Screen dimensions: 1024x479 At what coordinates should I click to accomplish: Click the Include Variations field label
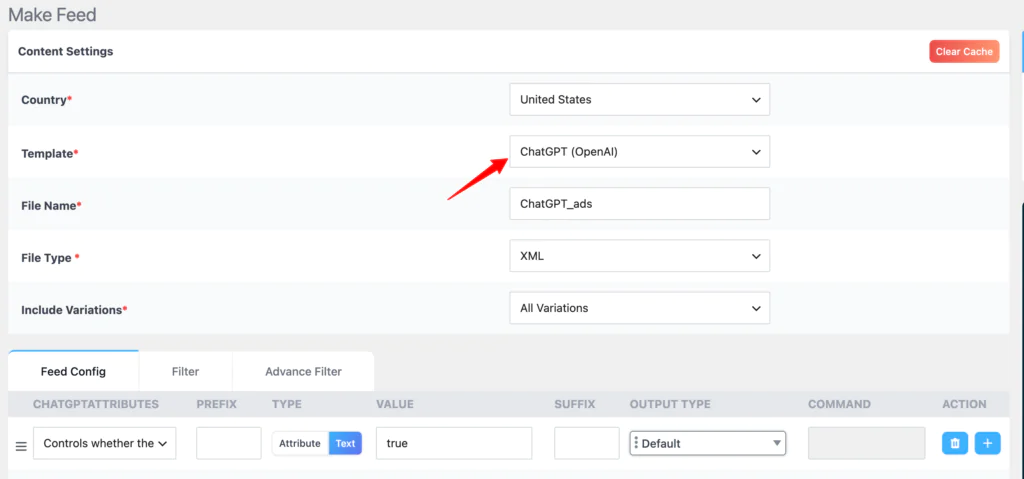(x=74, y=310)
